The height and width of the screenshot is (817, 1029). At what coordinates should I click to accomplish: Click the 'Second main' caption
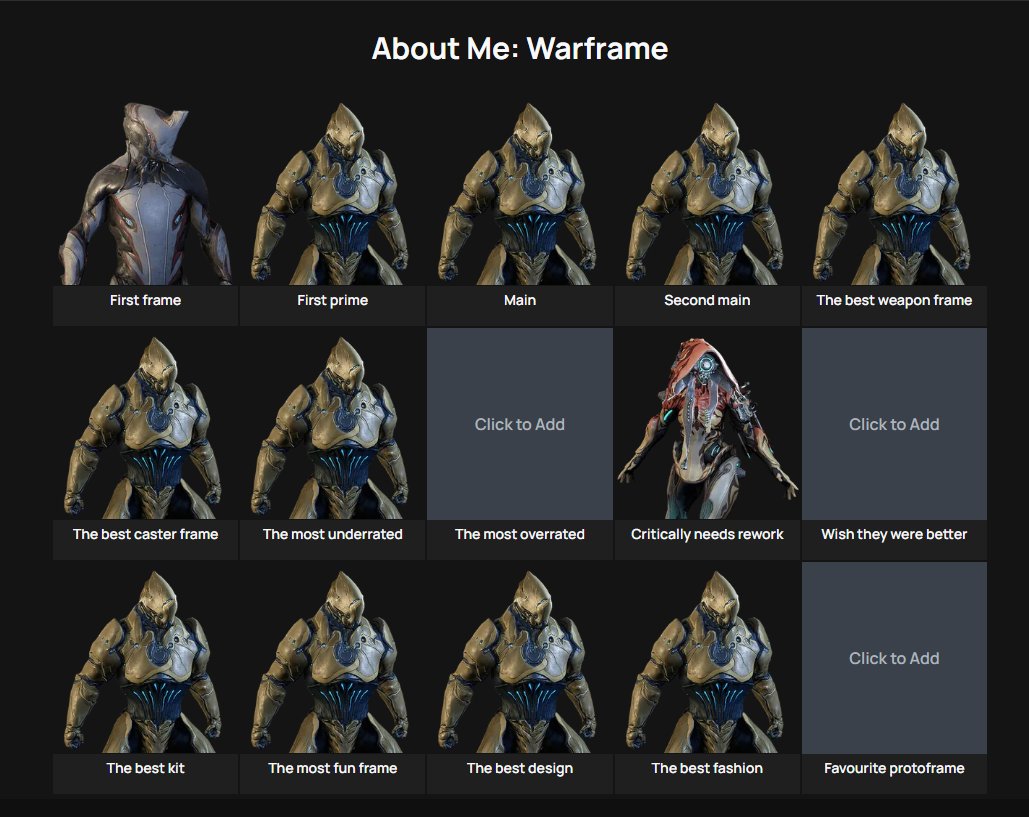[x=707, y=301]
